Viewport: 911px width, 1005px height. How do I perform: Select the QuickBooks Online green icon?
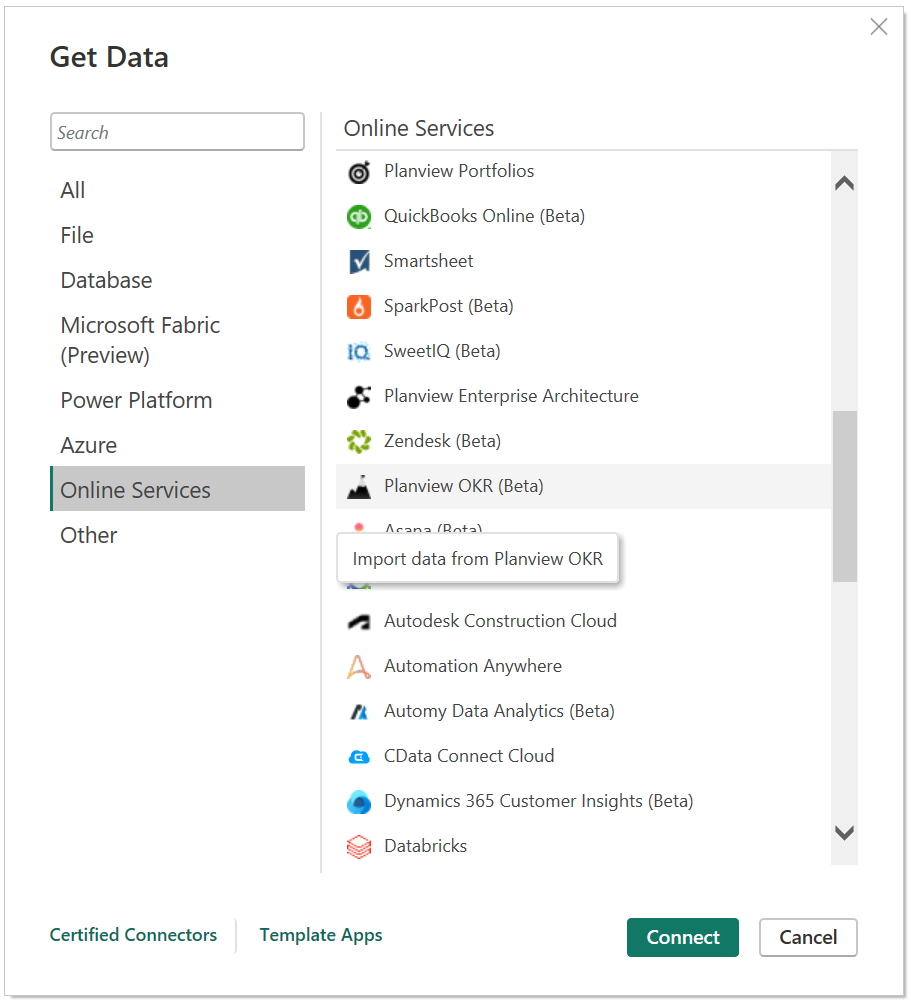coord(359,217)
